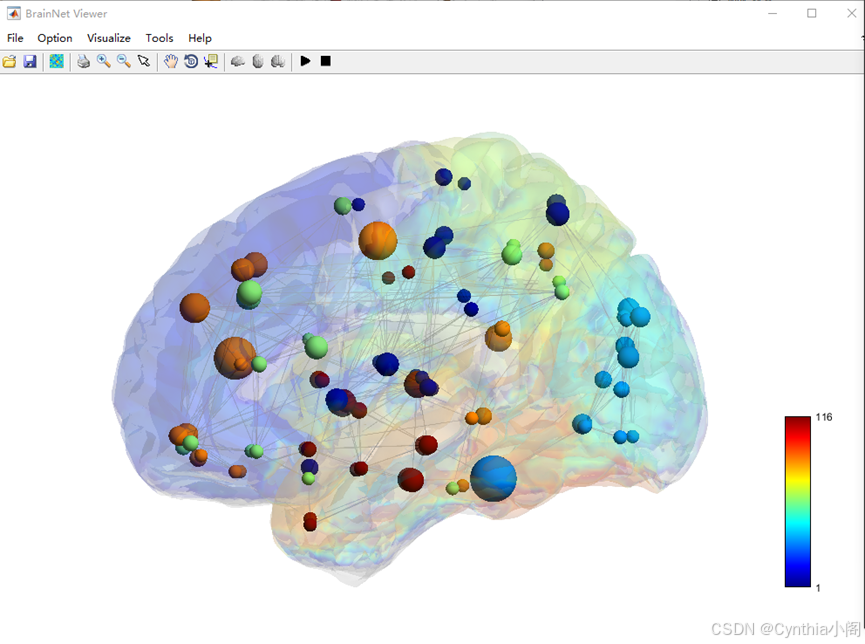Open the Option menu
Image resolution: width=865 pixels, height=644 pixels.
(x=55, y=38)
